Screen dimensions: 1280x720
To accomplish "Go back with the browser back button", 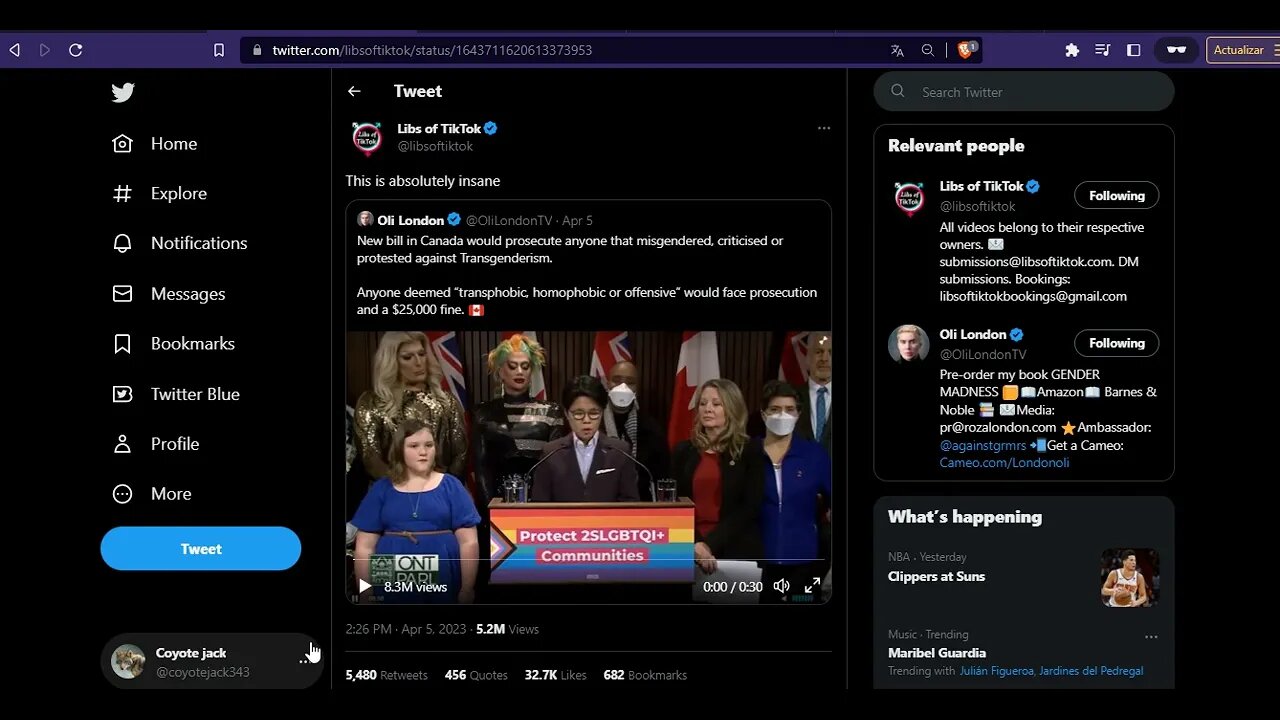I will point(15,50).
